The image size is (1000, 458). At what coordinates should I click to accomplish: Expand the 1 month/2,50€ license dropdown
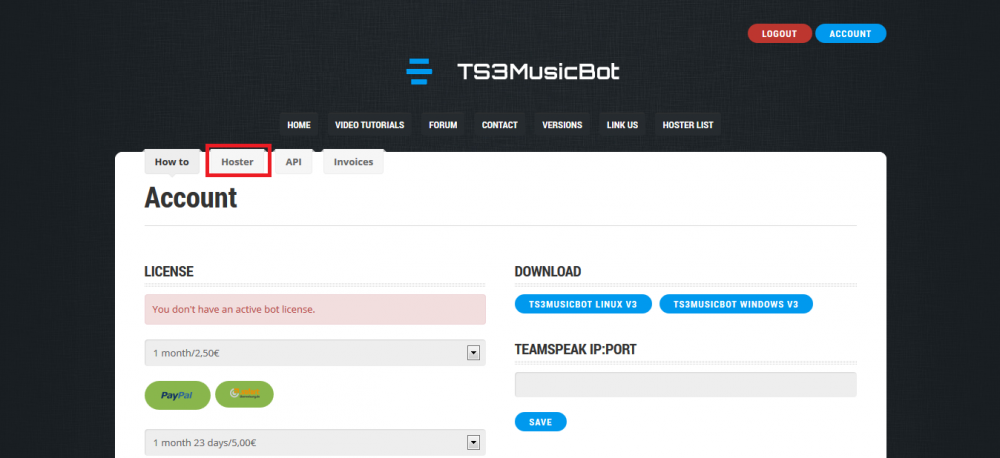click(315, 352)
